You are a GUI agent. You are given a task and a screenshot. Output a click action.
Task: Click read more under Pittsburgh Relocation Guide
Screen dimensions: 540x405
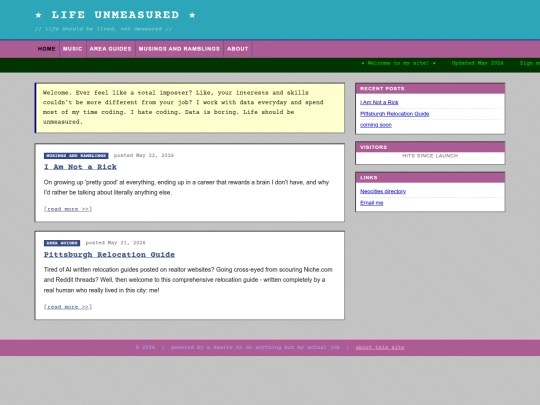point(68,307)
